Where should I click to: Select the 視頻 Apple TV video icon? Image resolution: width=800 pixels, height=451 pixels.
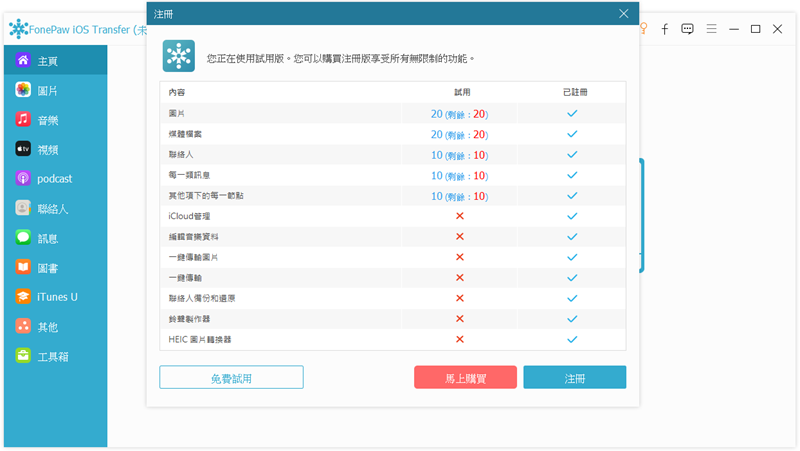pyautogui.click(x=23, y=149)
